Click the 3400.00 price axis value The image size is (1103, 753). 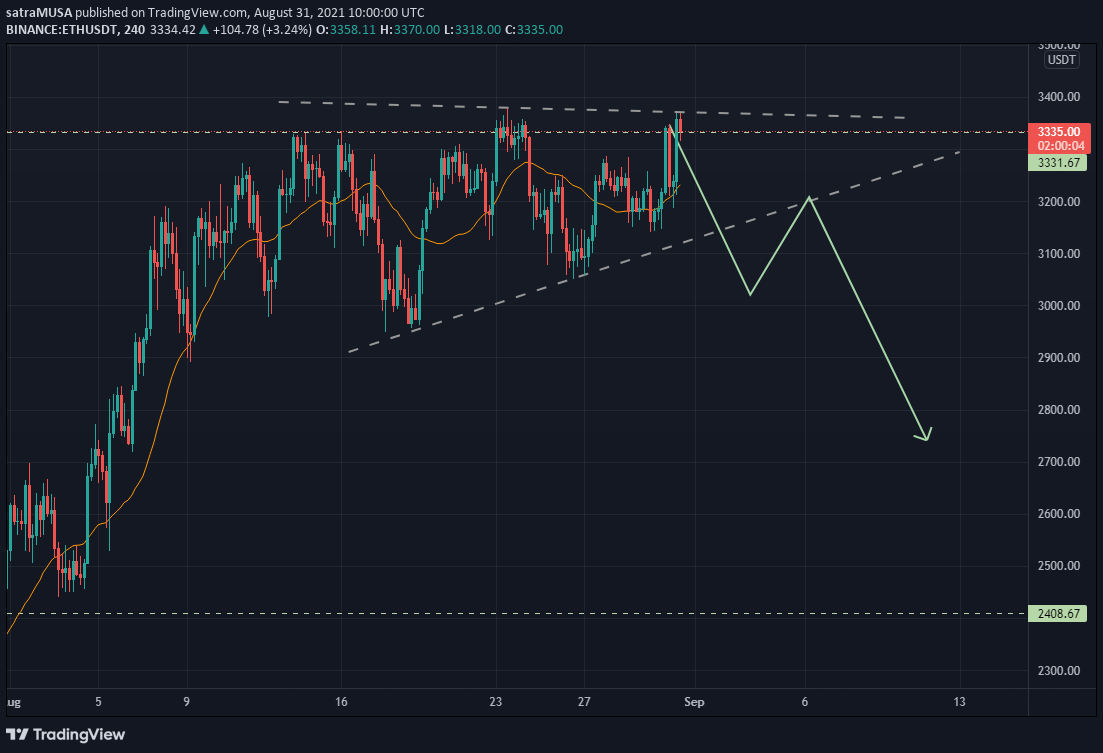pos(1059,97)
